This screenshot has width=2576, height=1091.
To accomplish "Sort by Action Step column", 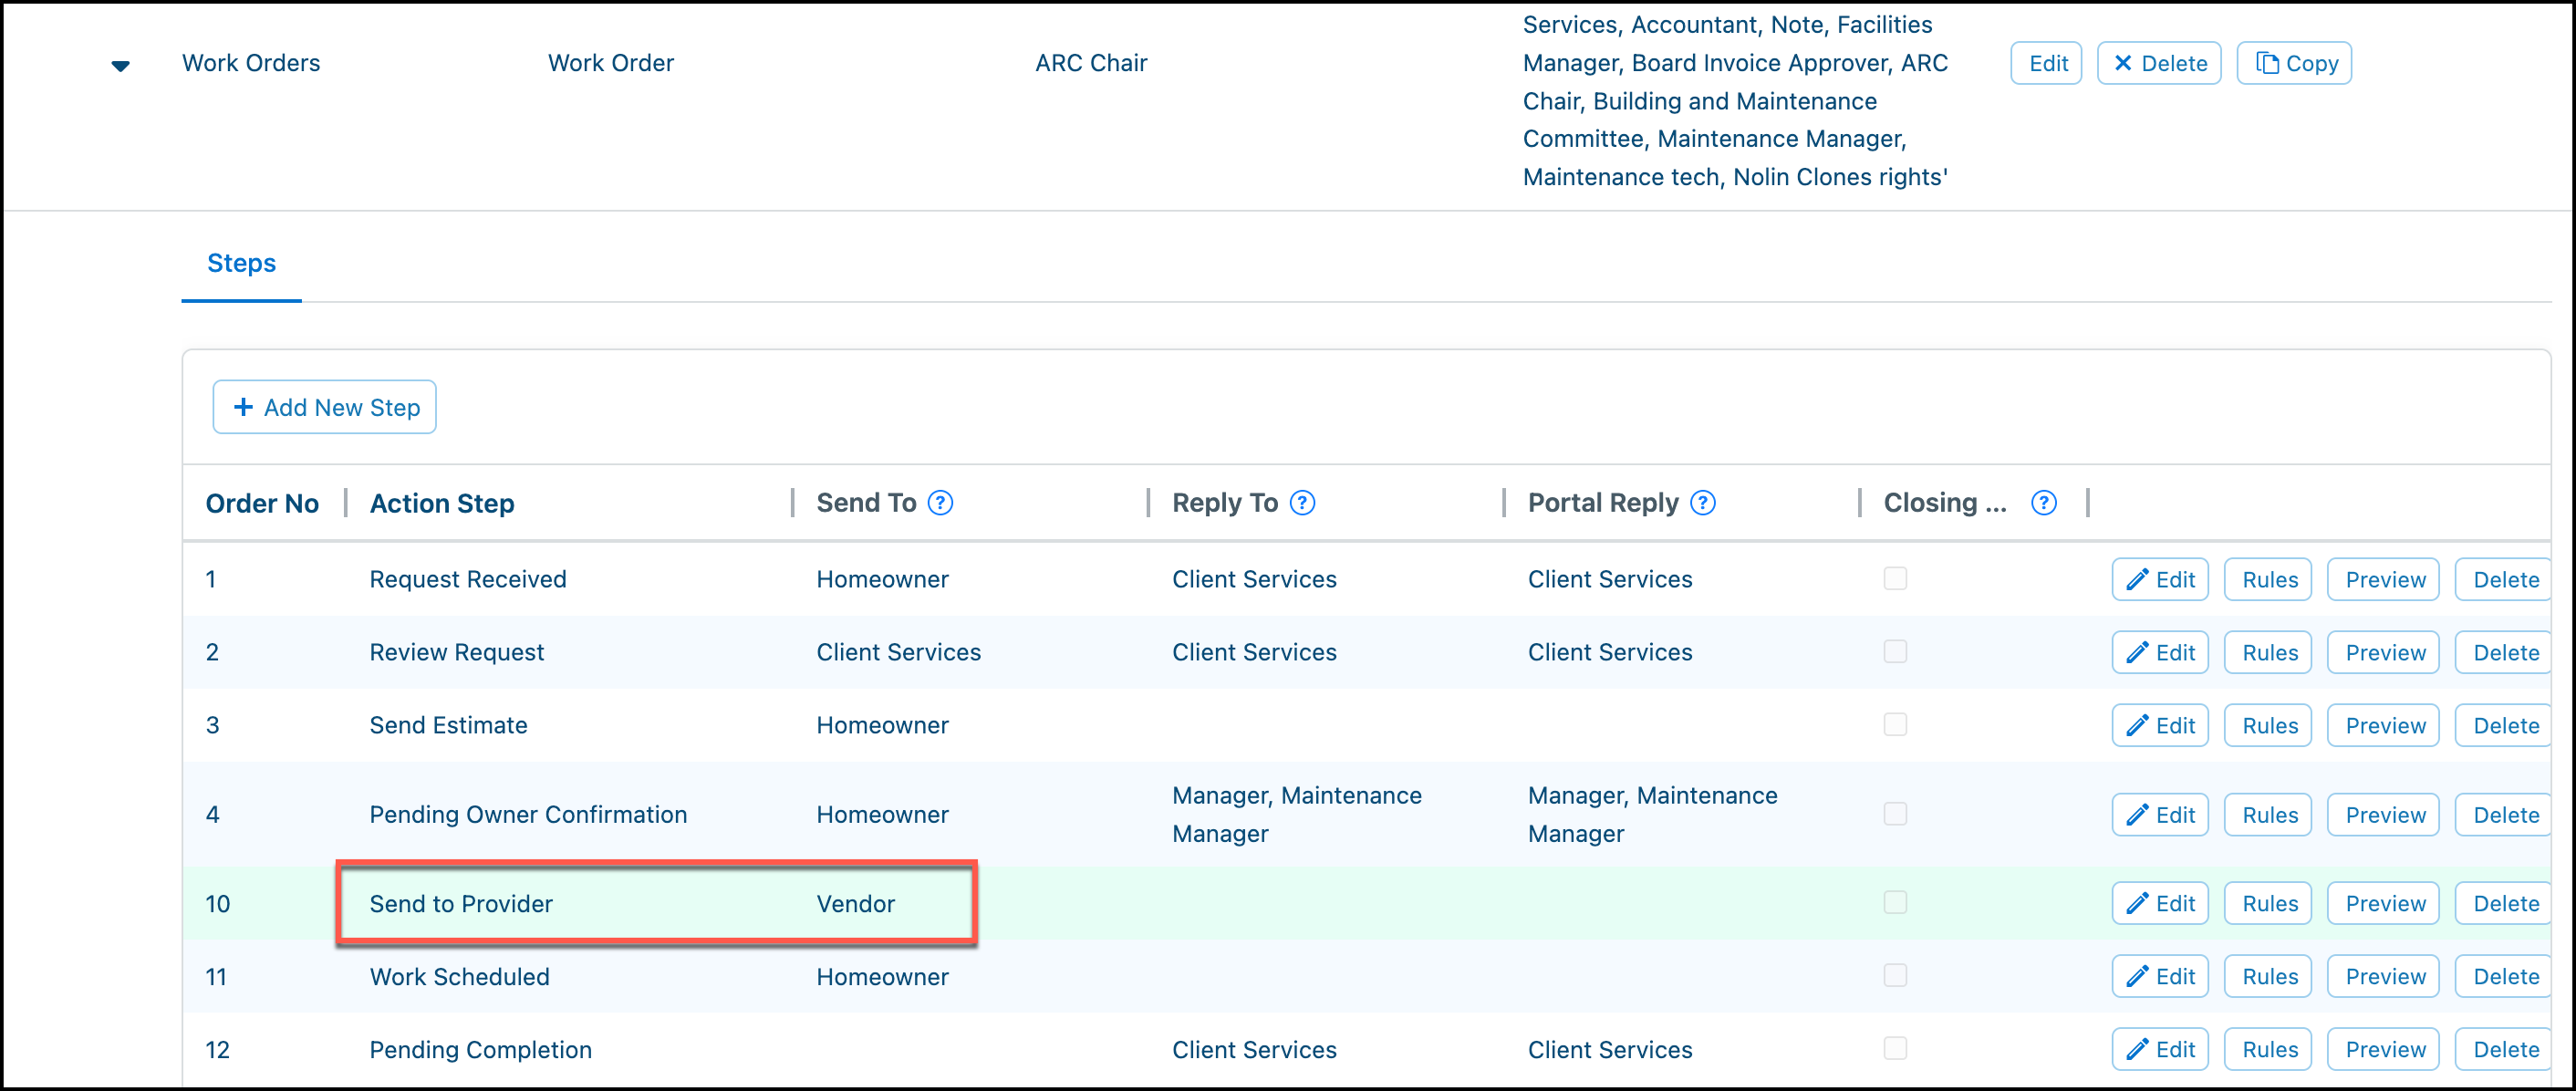I will 442,503.
